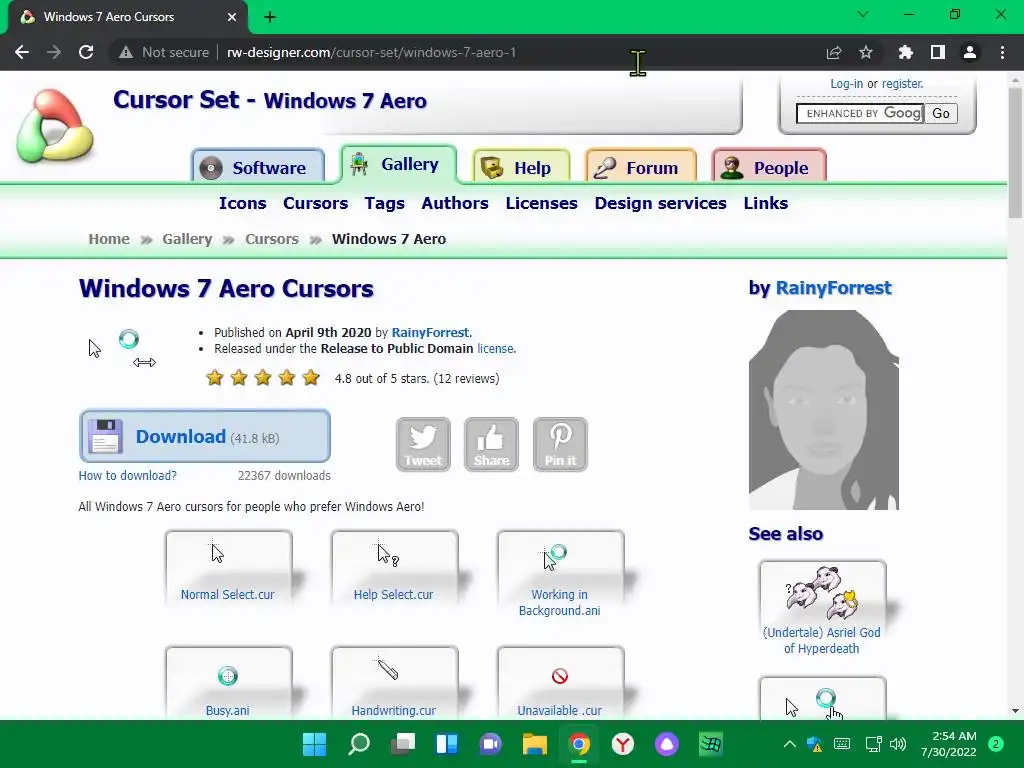The image size is (1024, 768).
Task: Go to the Icons section
Action: click(242, 203)
